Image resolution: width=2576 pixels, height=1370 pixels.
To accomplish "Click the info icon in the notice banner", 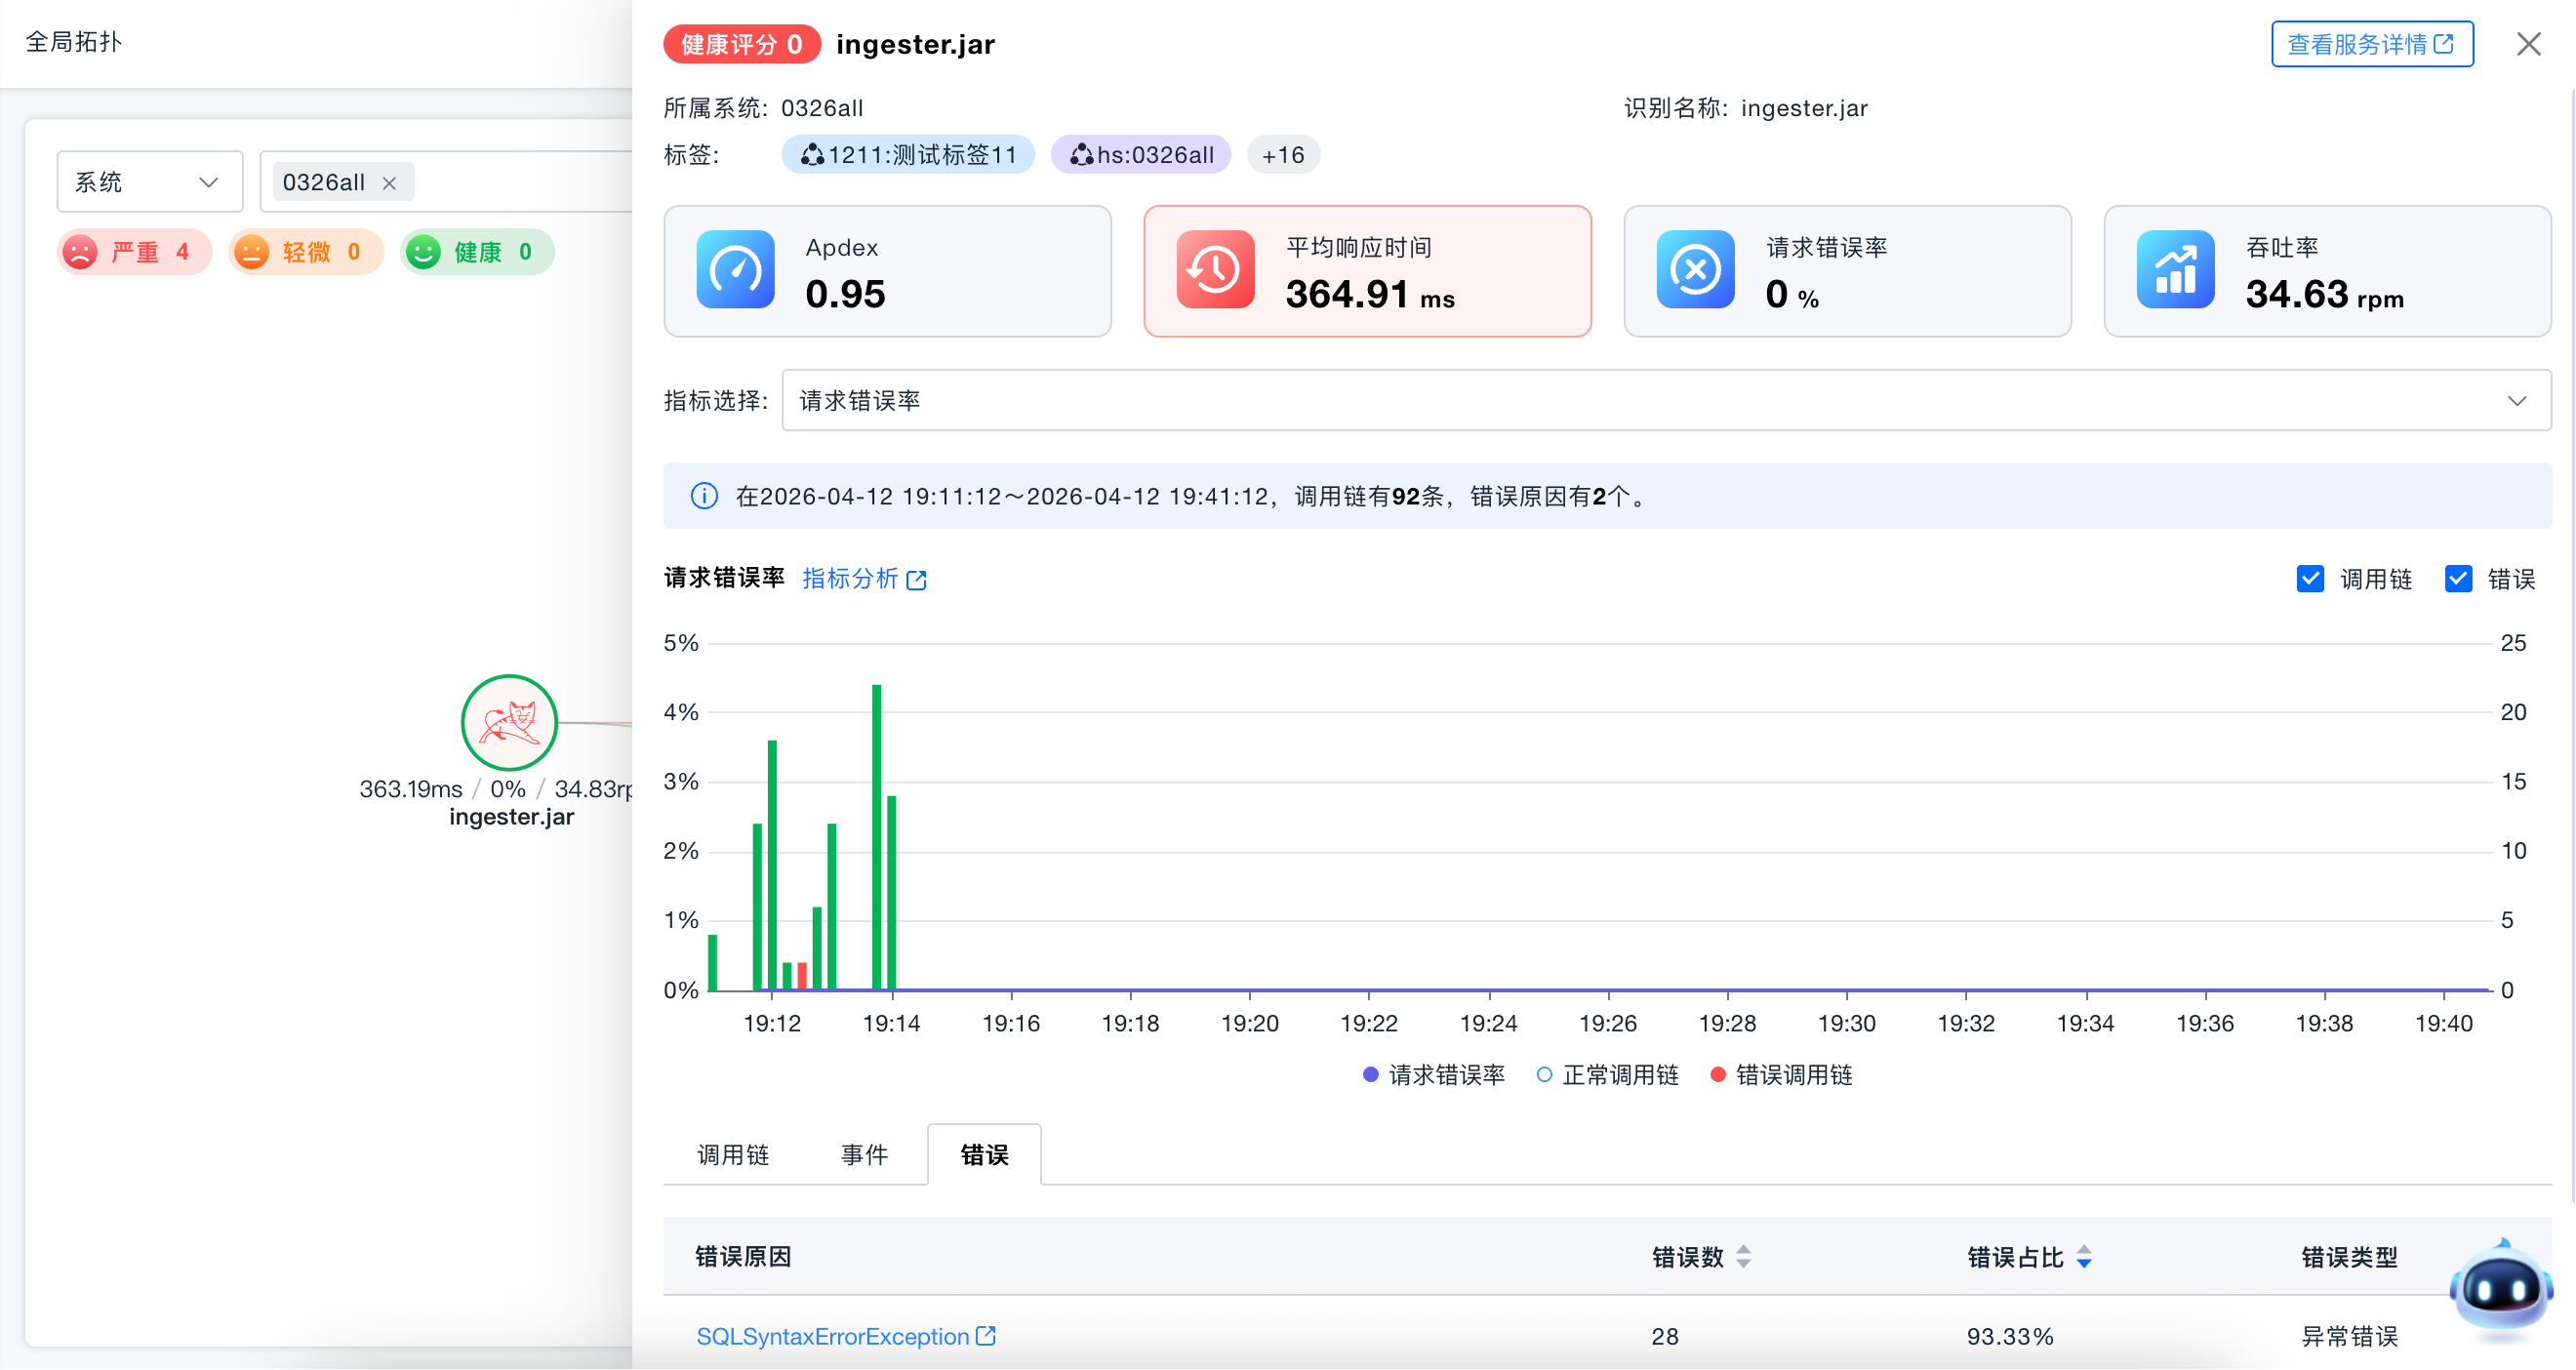I will click(x=704, y=496).
